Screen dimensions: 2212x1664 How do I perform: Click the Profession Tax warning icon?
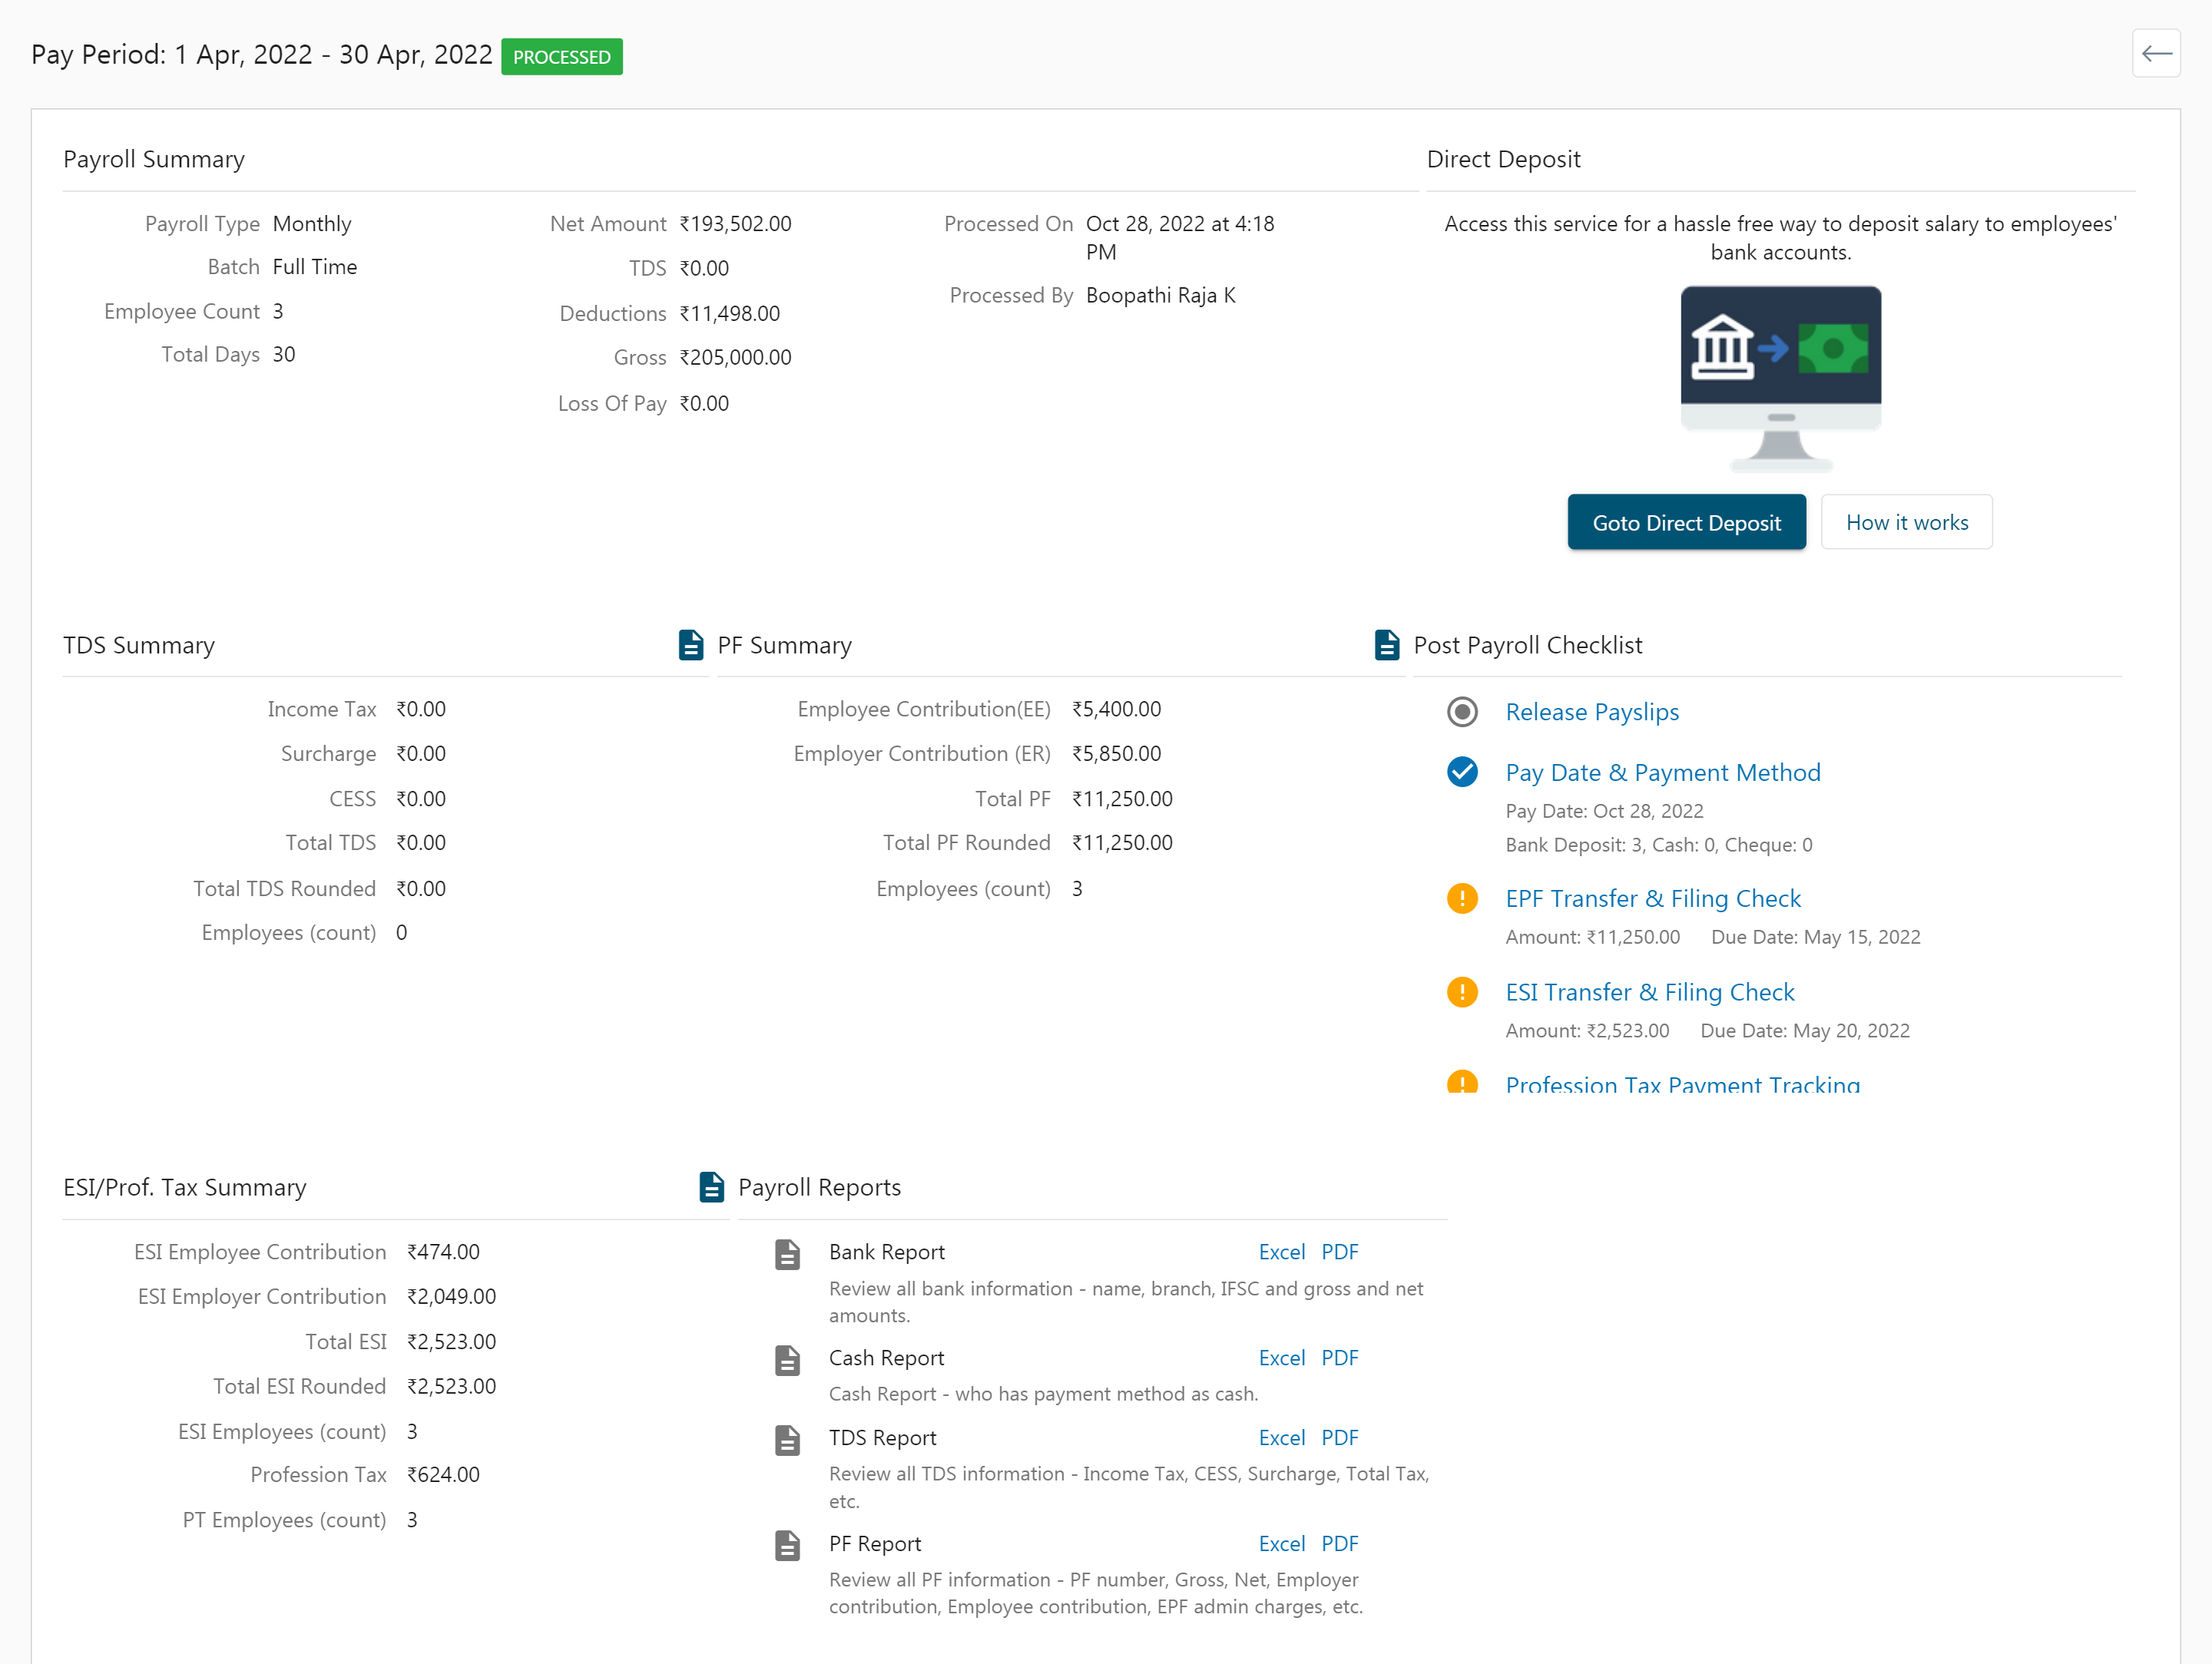coord(1462,1081)
